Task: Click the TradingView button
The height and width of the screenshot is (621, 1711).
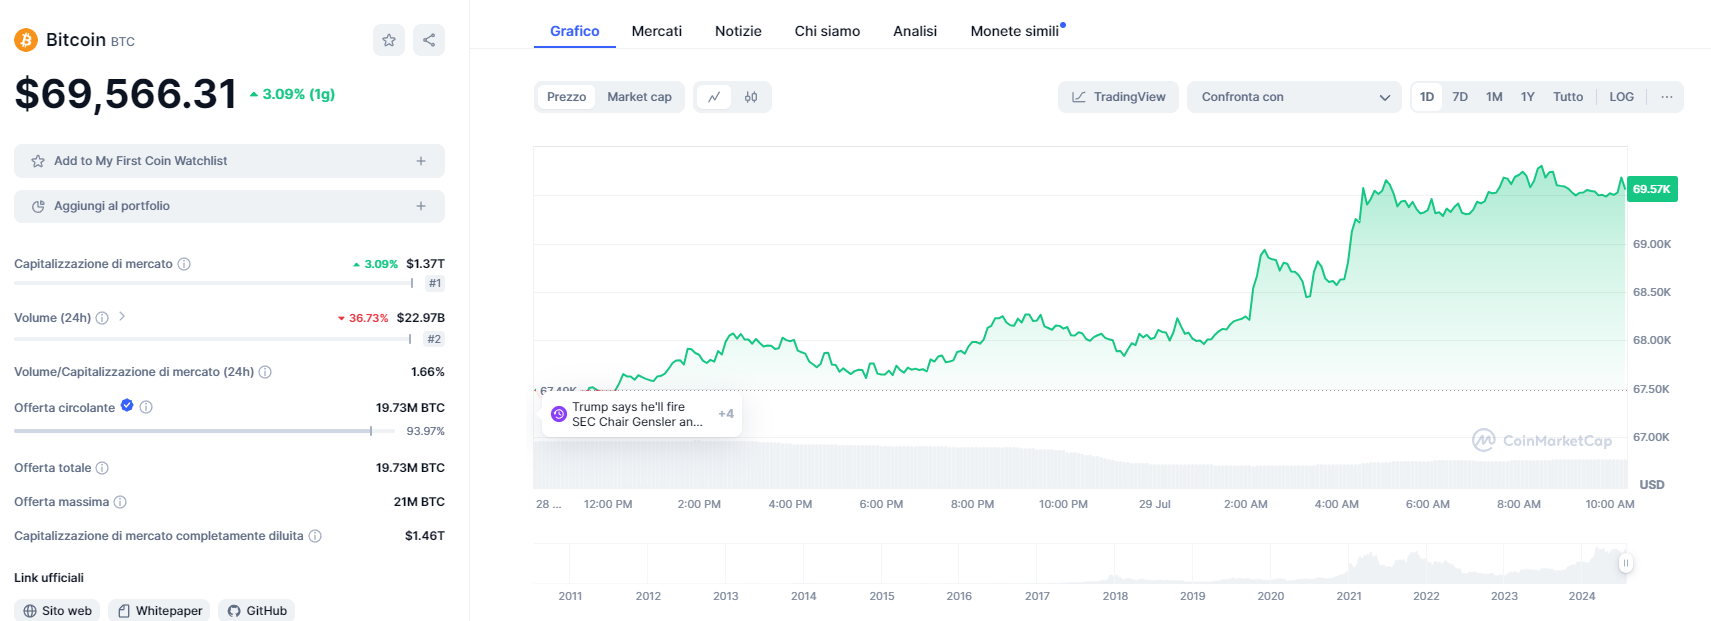Action: coord(1118,97)
